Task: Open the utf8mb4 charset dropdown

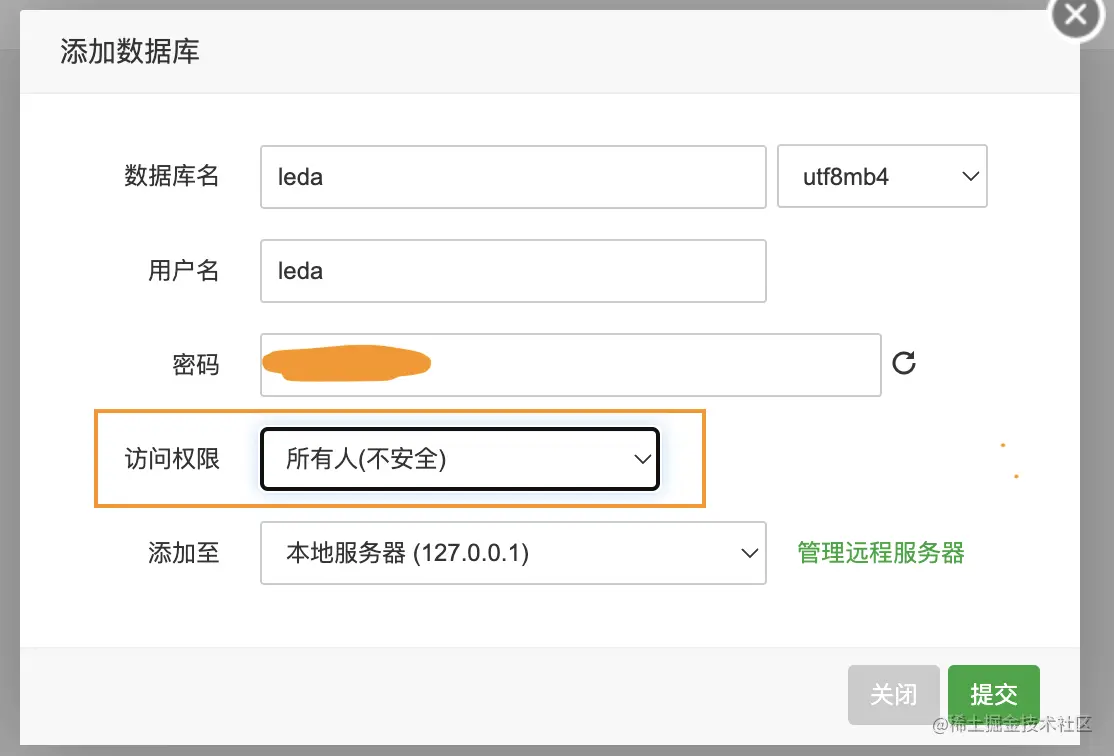Action: pos(882,176)
